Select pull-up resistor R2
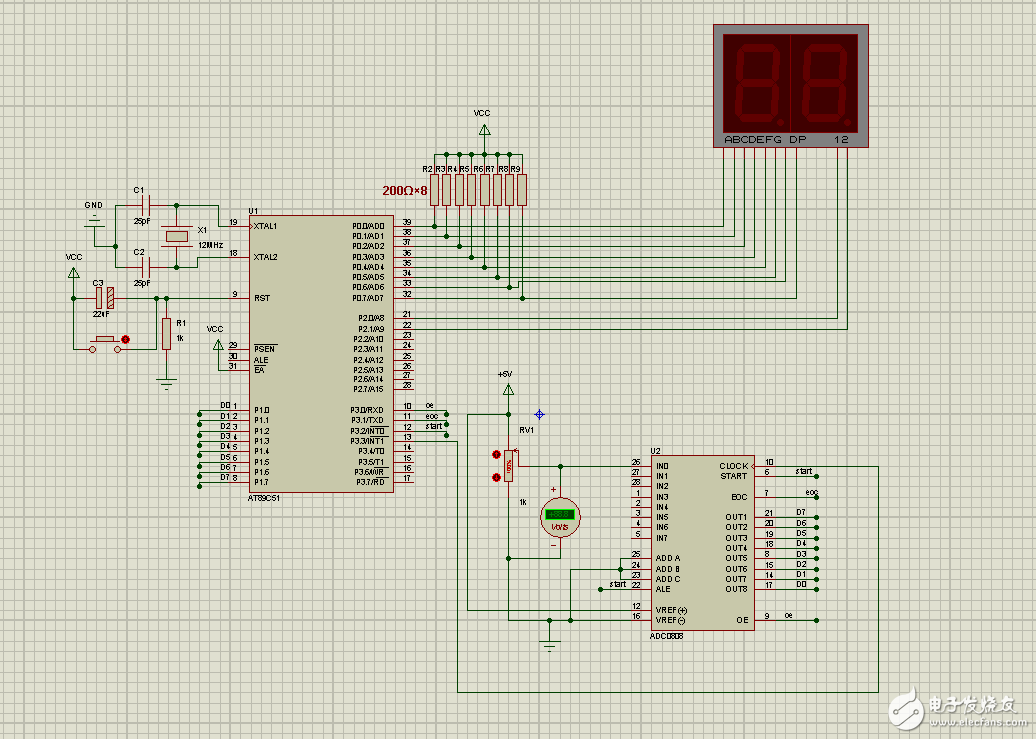 point(434,190)
